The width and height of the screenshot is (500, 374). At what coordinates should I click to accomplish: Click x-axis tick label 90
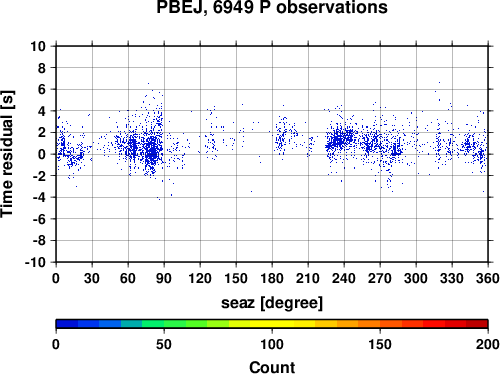pyautogui.click(x=164, y=278)
